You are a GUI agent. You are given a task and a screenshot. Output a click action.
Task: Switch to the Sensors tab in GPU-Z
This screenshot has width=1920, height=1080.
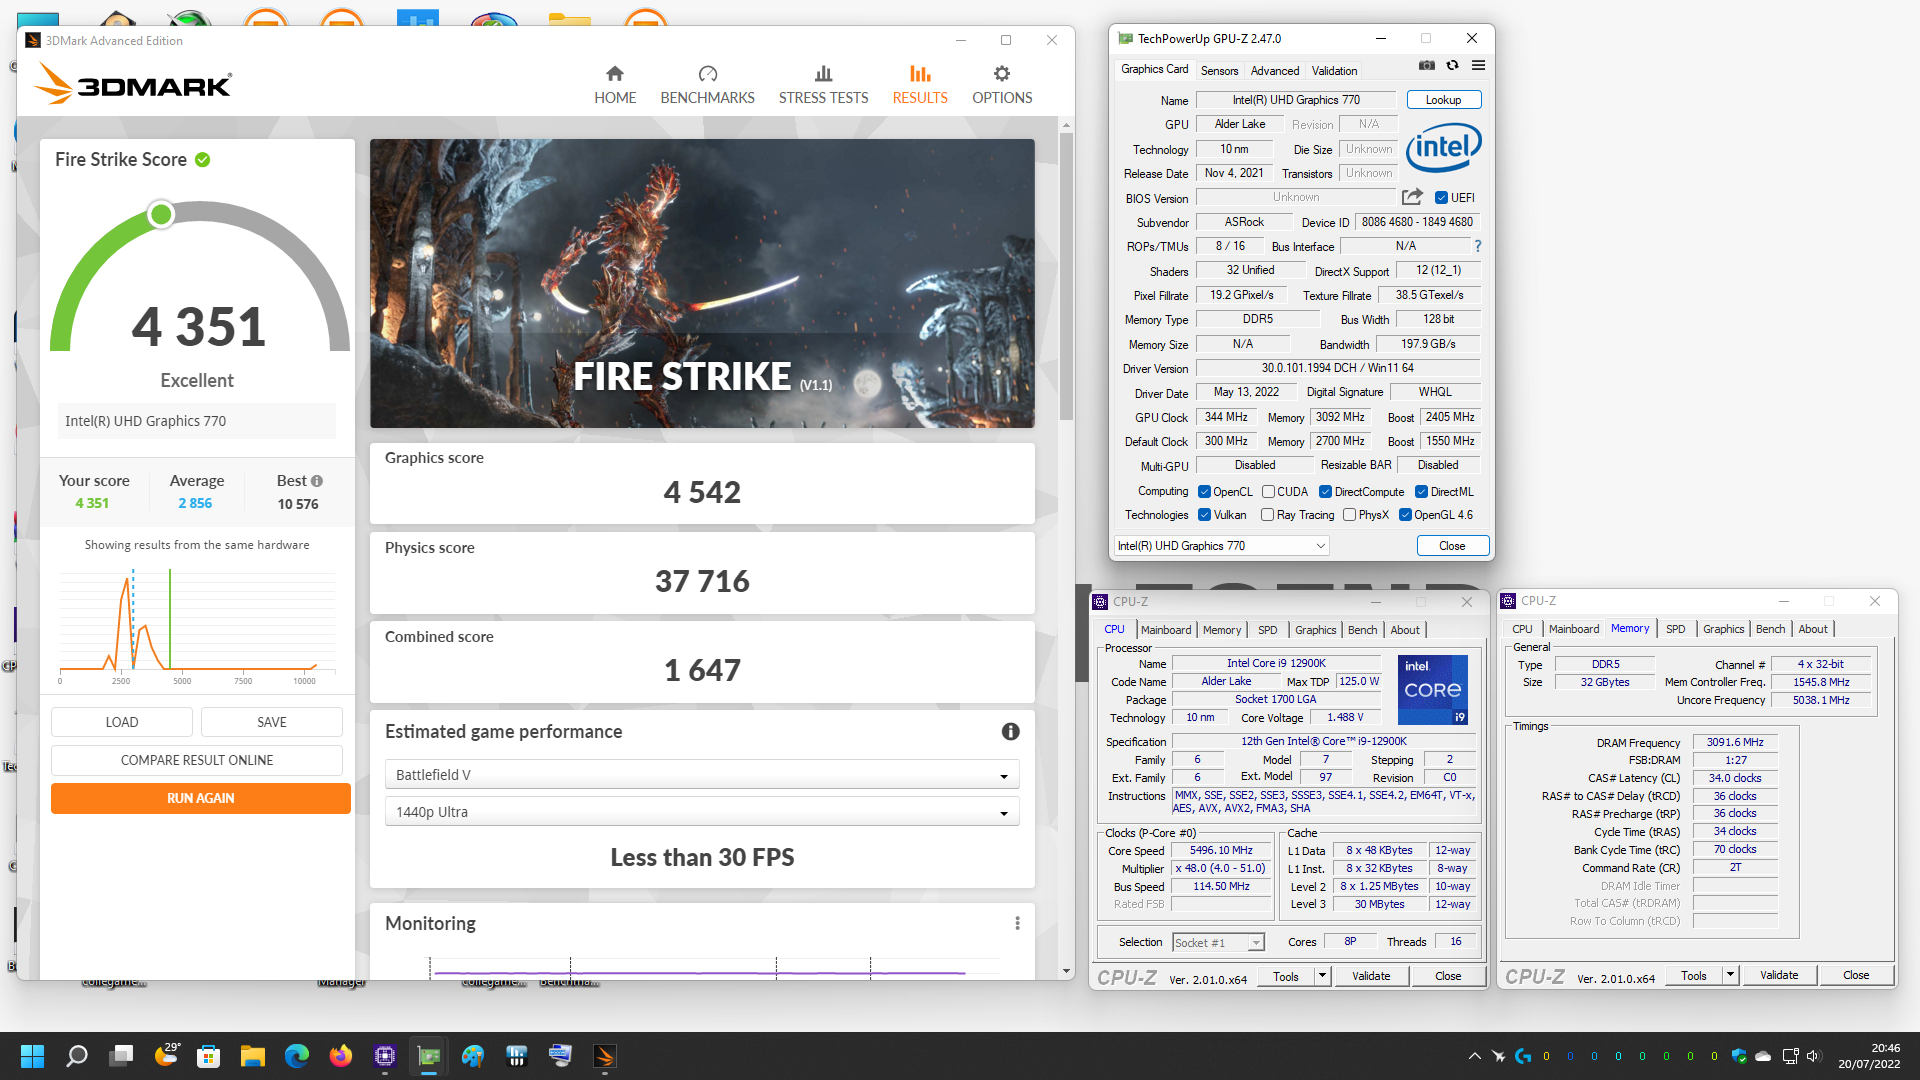click(x=1219, y=71)
